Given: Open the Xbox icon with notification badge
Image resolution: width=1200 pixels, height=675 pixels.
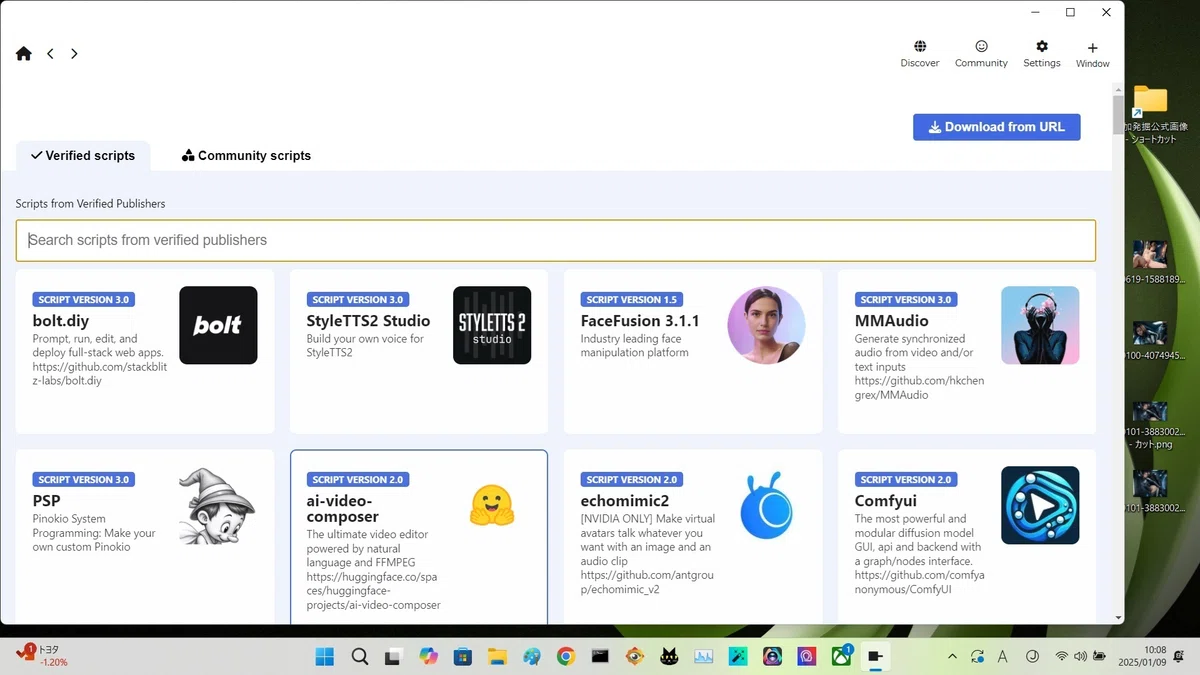Looking at the screenshot, I should click(841, 656).
